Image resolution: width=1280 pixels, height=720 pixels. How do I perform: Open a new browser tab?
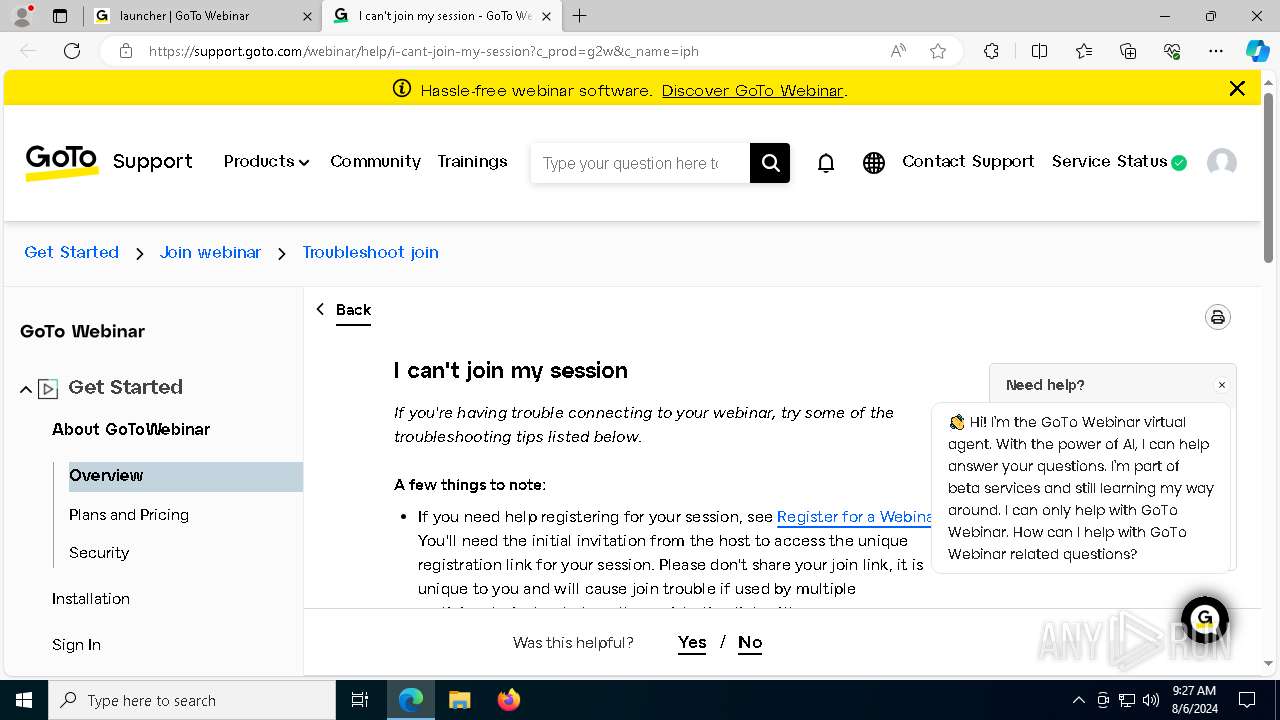click(x=580, y=16)
